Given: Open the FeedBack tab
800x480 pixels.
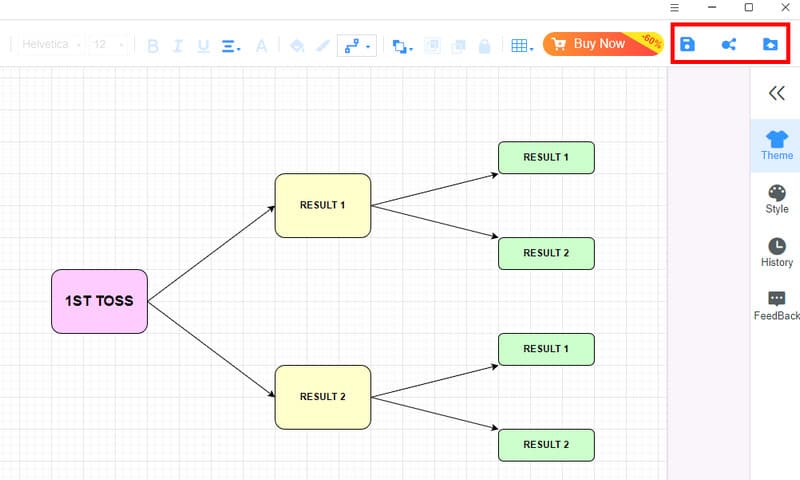Looking at the screenshot, I should click(x=777, y=306).
